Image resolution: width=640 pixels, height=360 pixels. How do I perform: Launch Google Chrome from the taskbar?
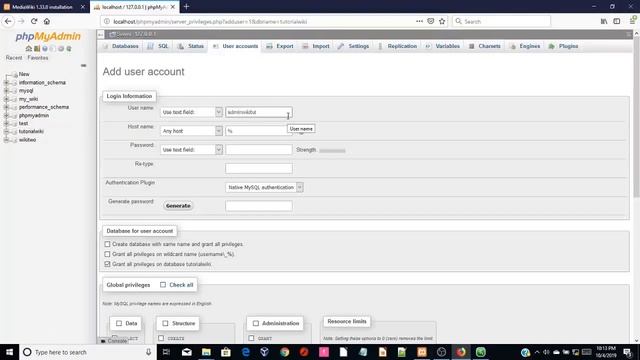pos(284,352)
